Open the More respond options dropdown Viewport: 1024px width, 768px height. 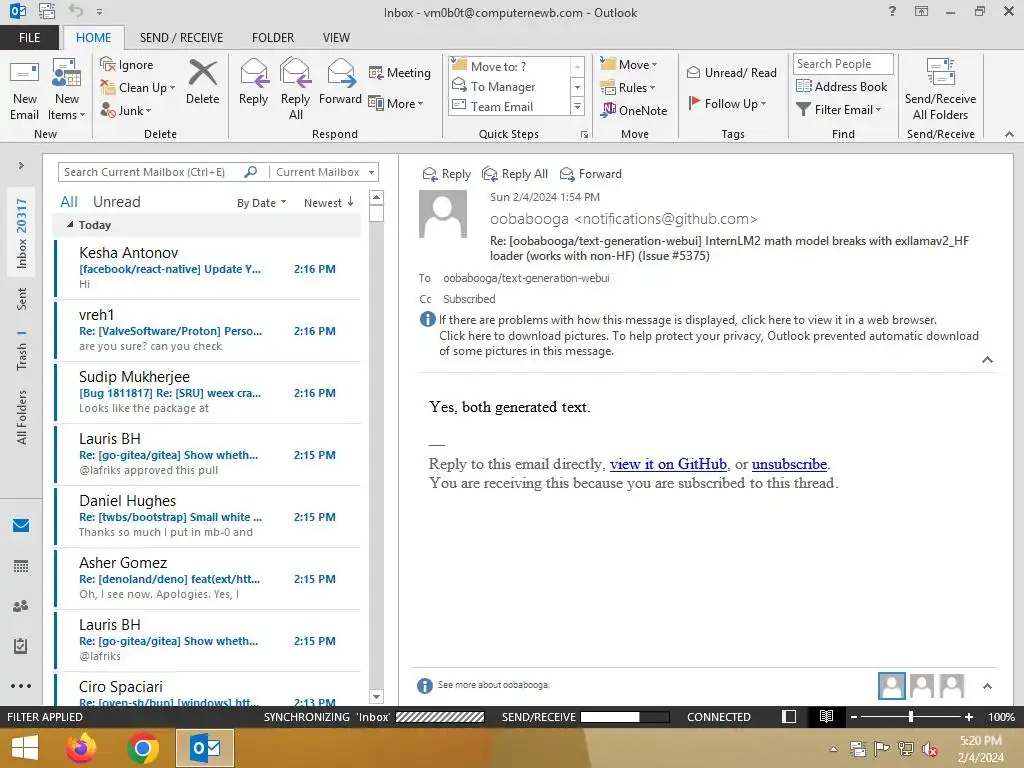tap(396, 103)
